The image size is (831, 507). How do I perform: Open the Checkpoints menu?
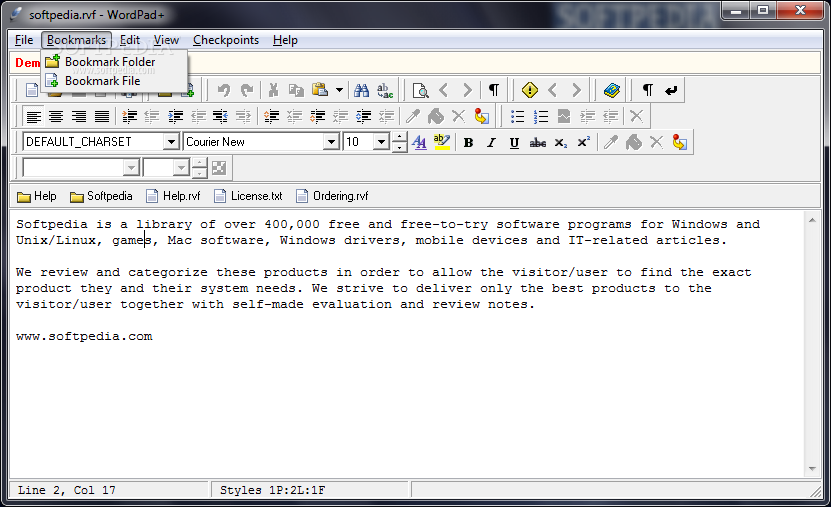[x=226, y=40]
